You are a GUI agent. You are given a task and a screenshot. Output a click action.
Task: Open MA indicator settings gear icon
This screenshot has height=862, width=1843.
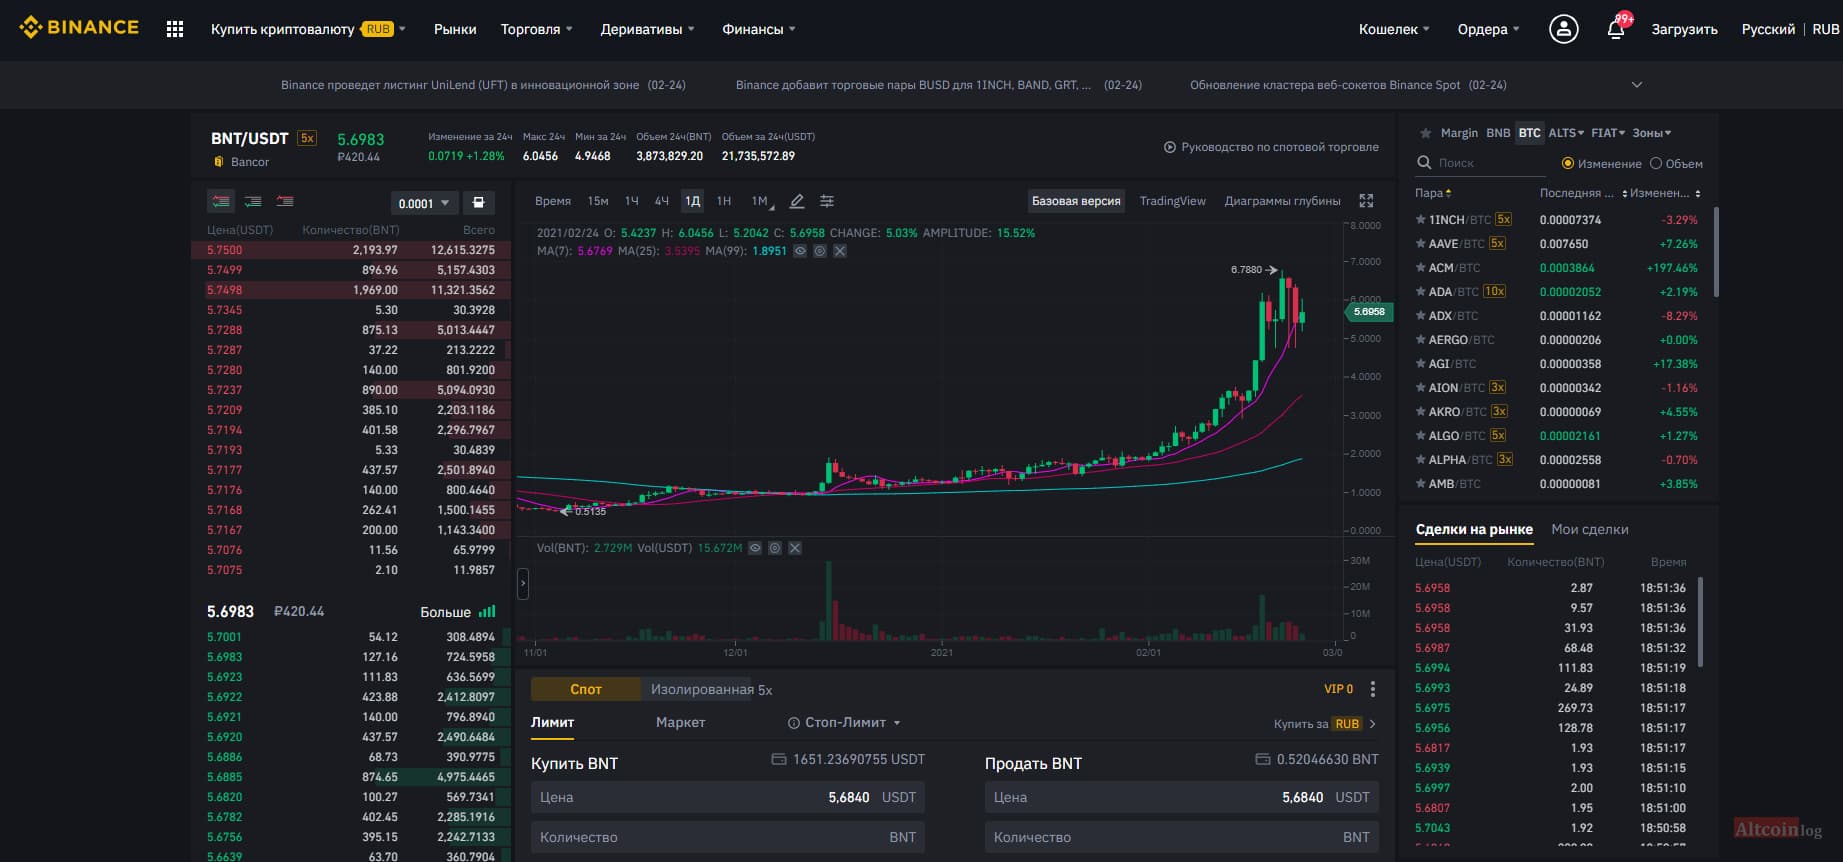[x=820, y=251]
